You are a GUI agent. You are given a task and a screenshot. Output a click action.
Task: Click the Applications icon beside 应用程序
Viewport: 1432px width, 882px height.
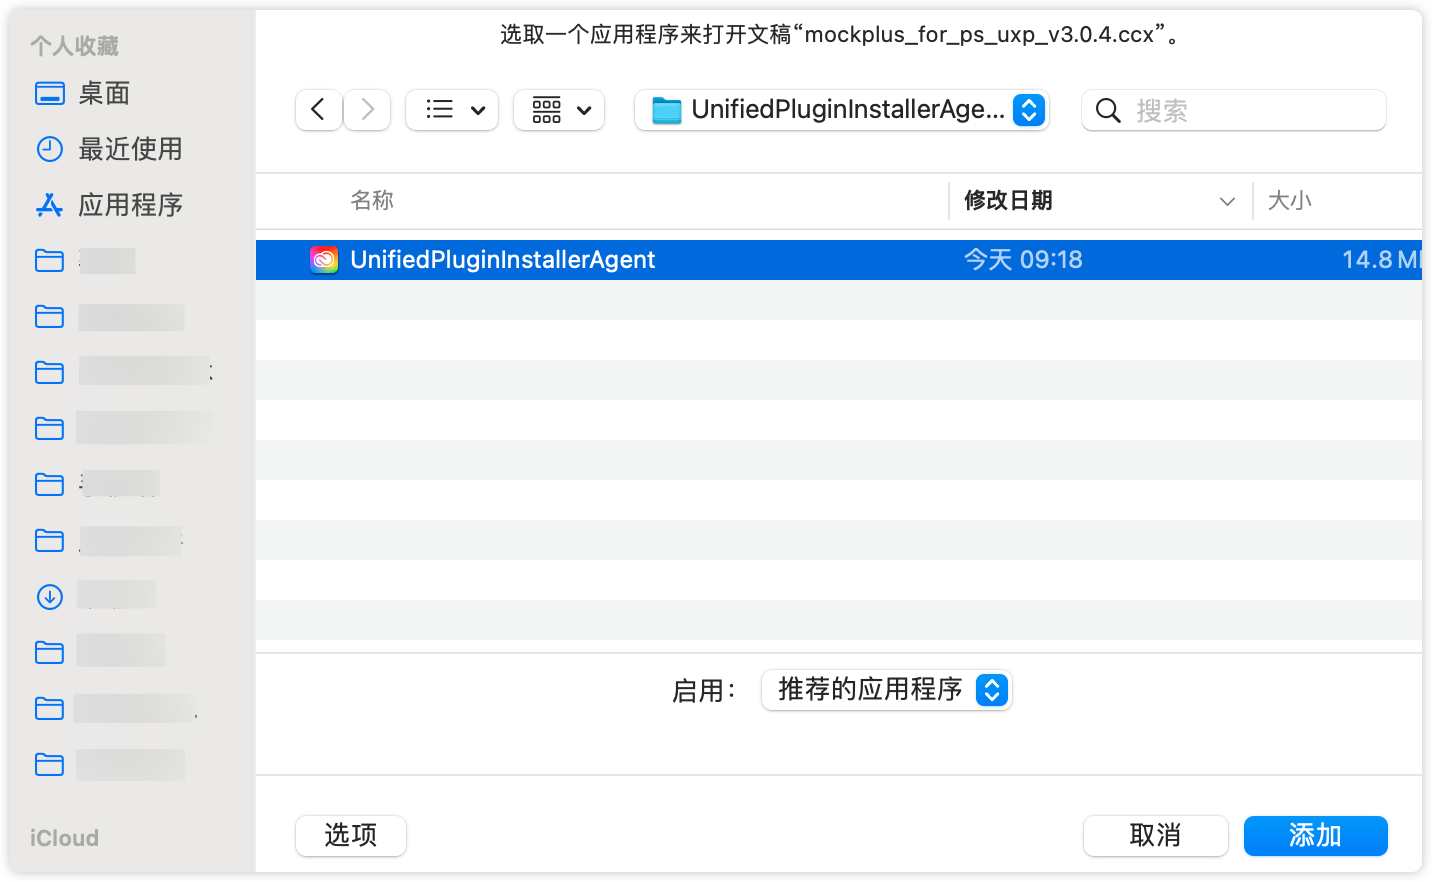pos(50,206)
